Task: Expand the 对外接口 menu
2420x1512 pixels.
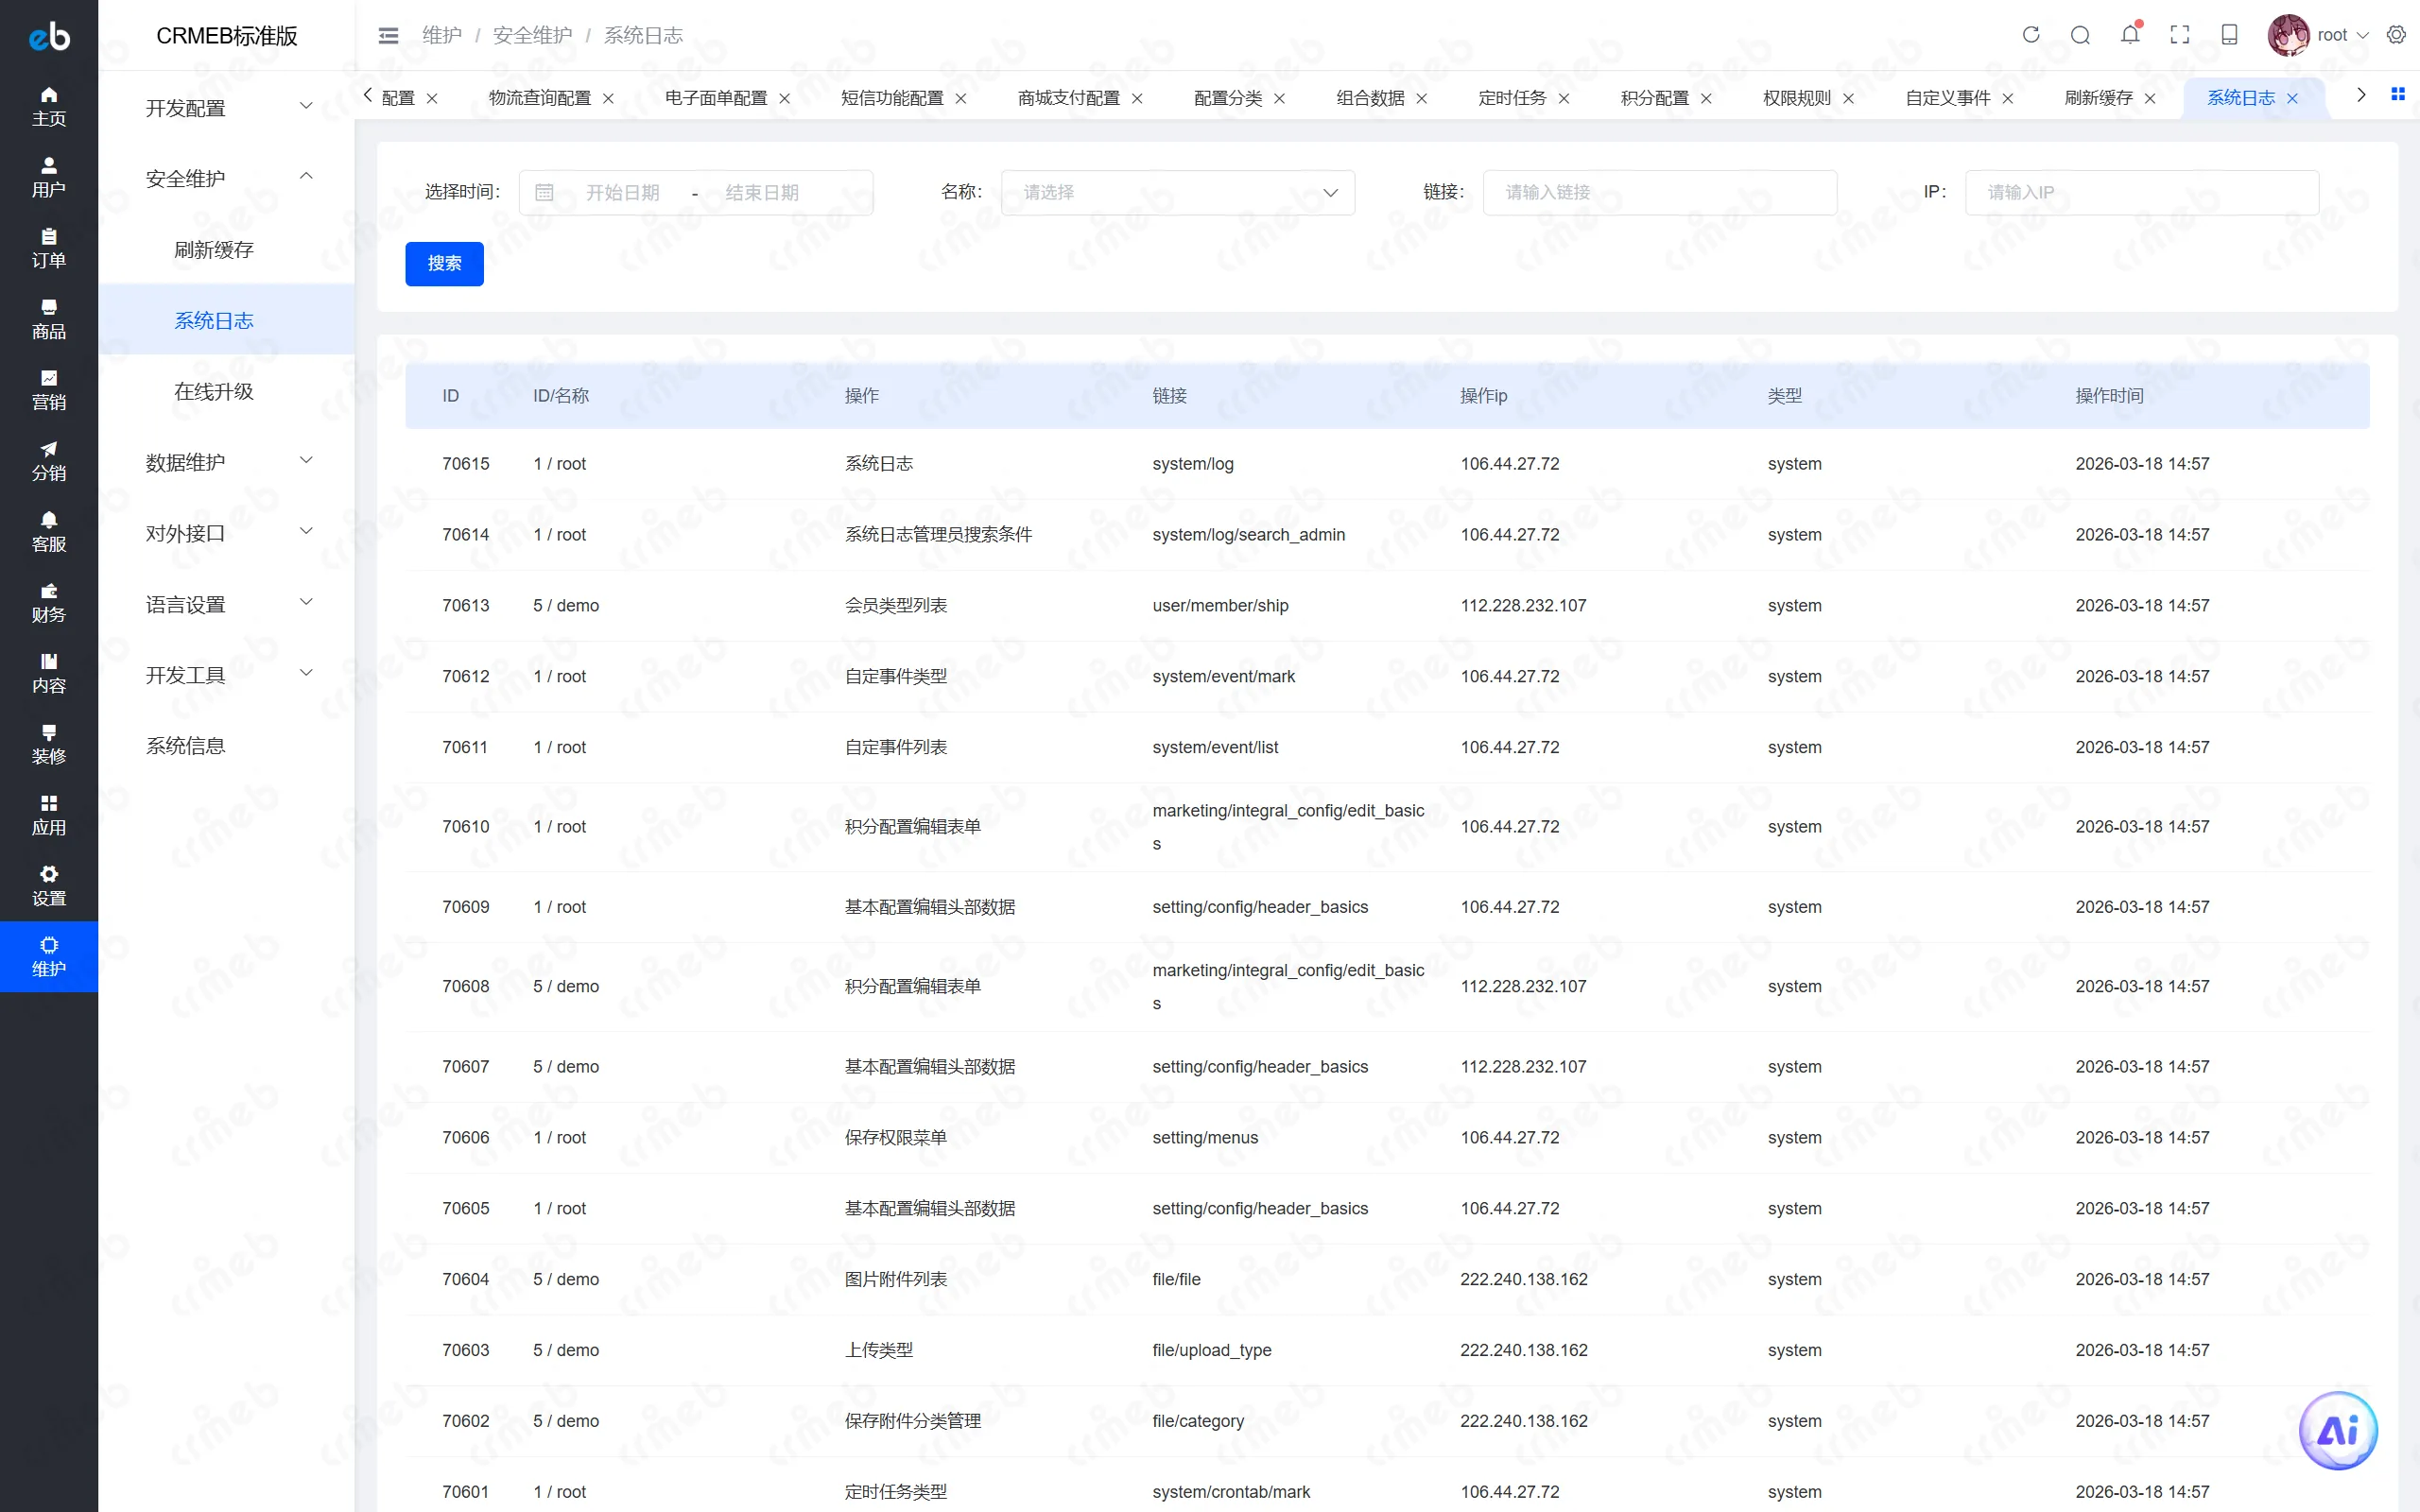Action: click(x=226, y=533)
